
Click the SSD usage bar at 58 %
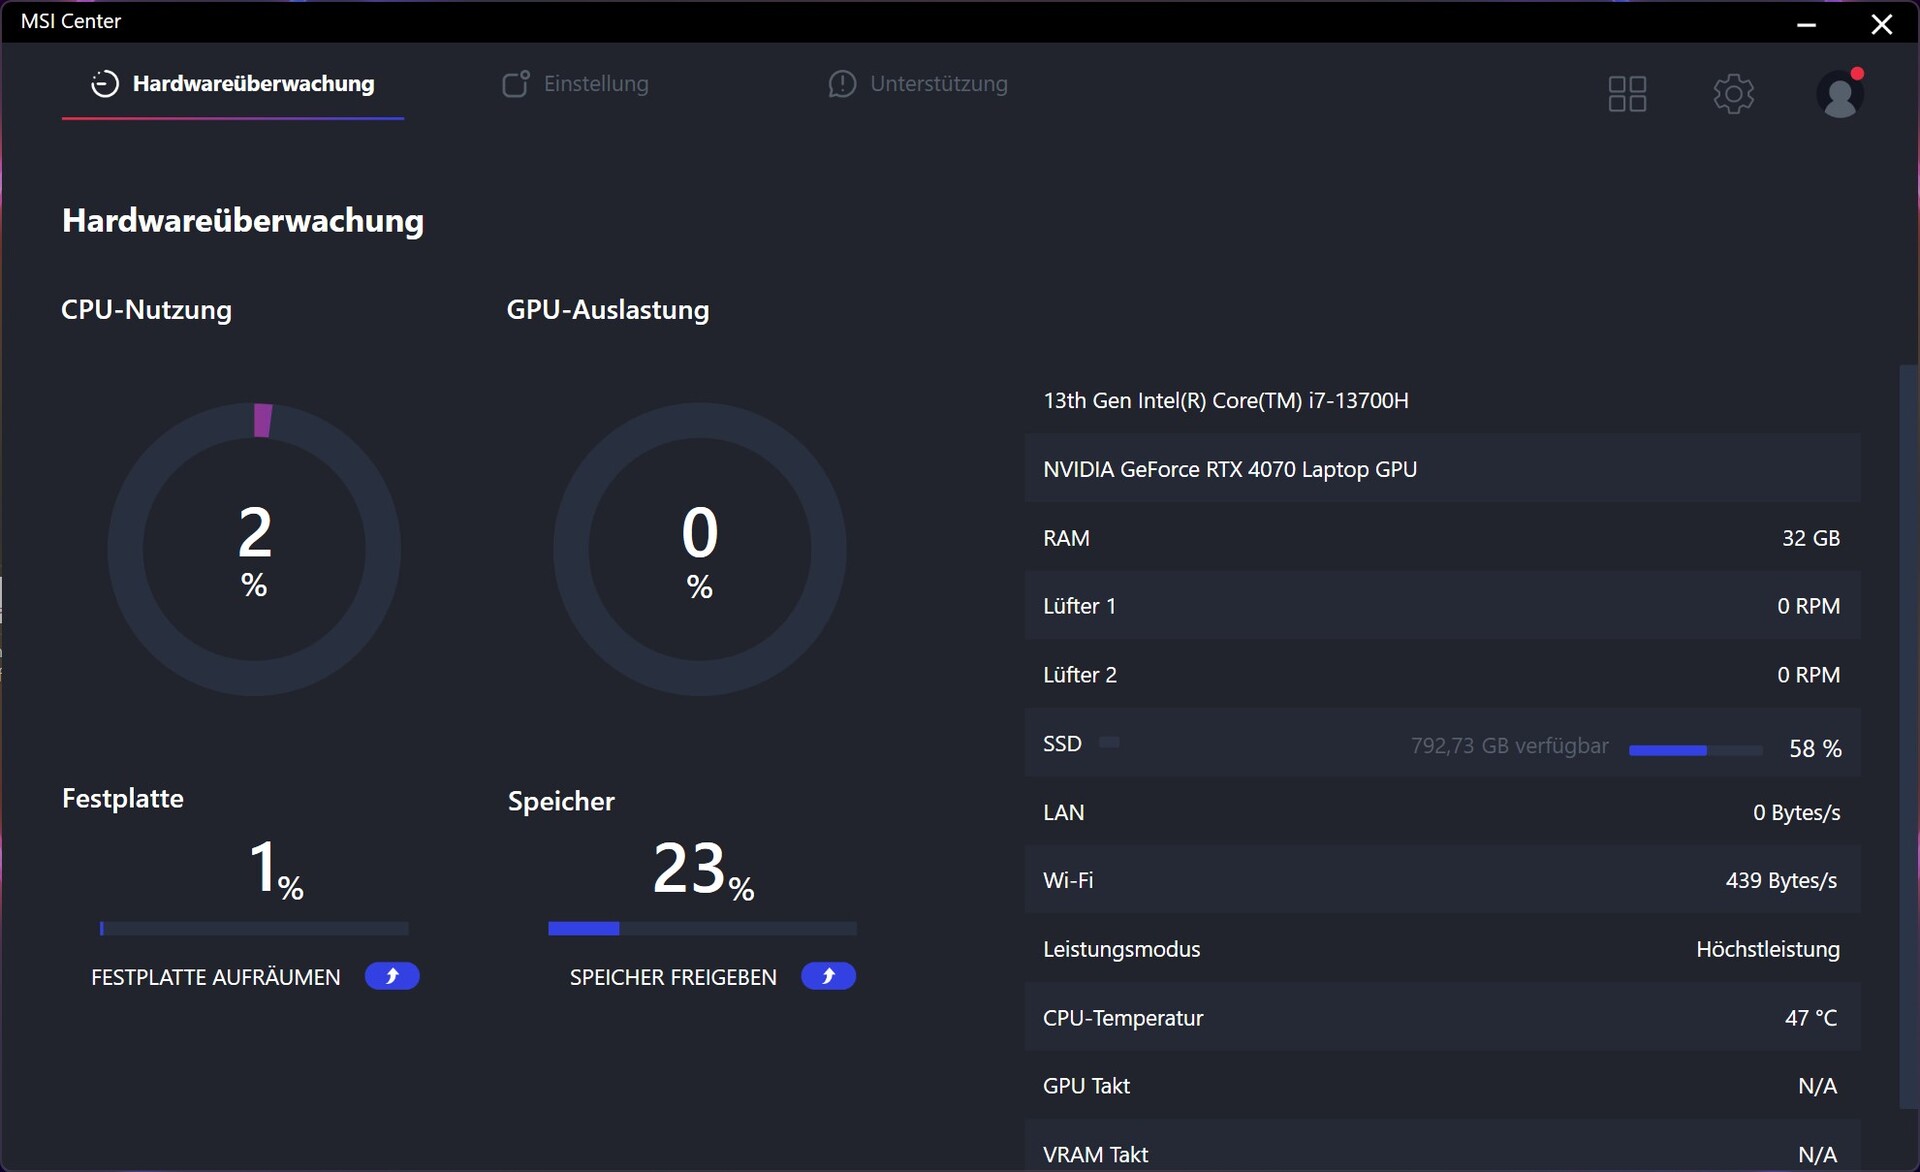pyautogui.click(x=1695, y=750)
